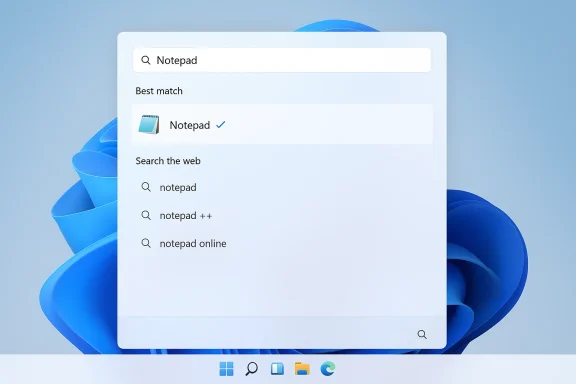Viewport: 576px width, 384px height.
Task: Open Task View from the taskbar
Action: click(x=277, y=369)
